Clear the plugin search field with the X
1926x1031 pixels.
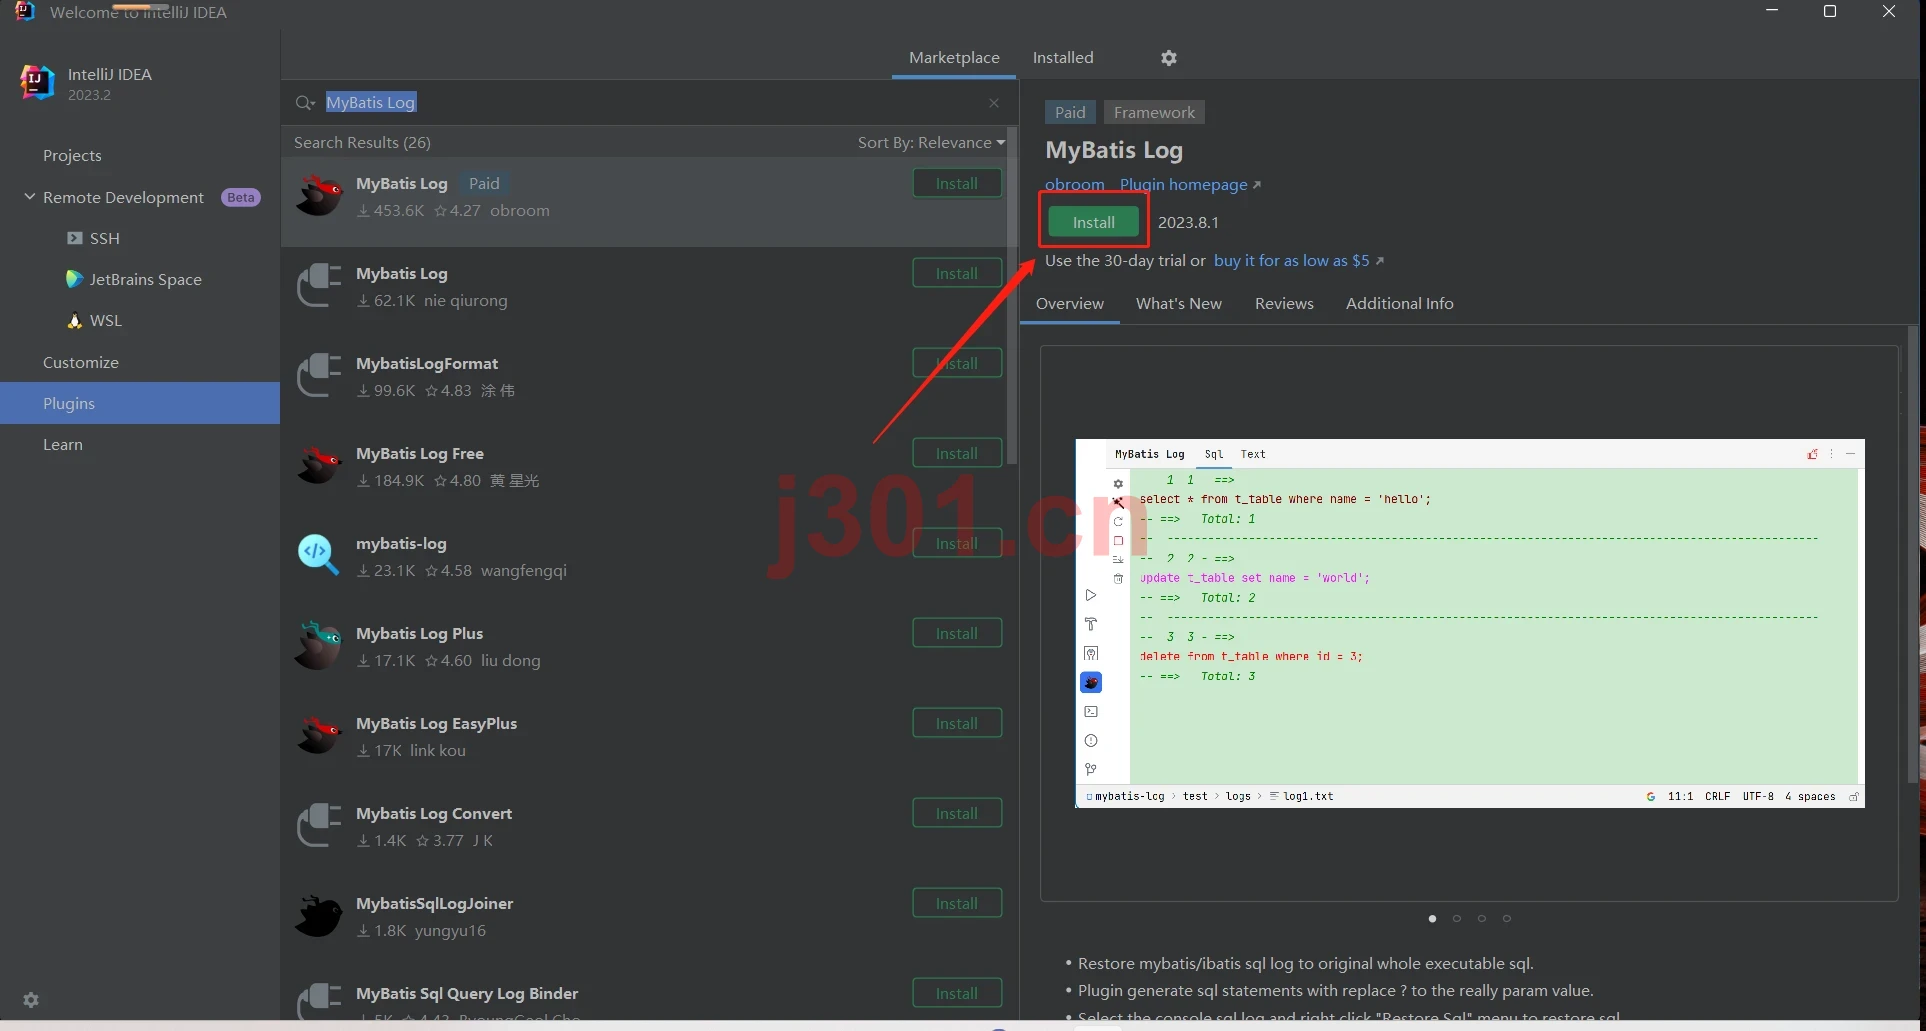coord(994,103)
